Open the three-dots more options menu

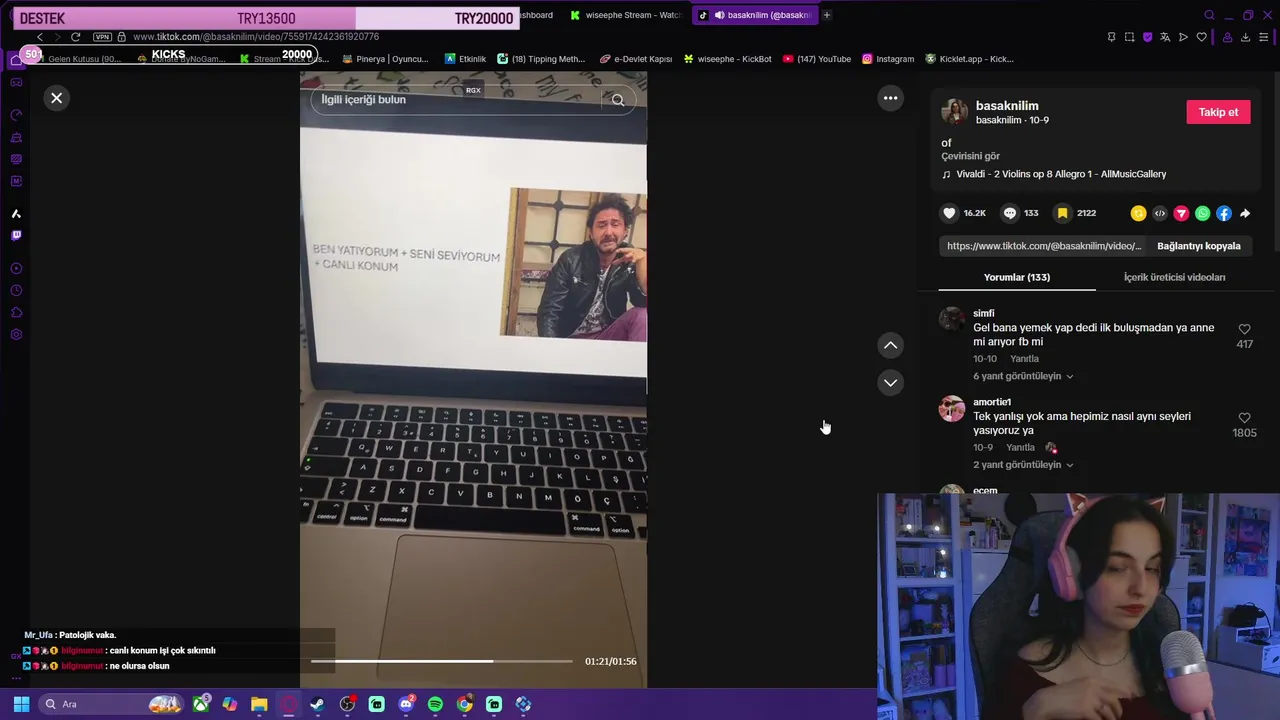coord(890,98)
